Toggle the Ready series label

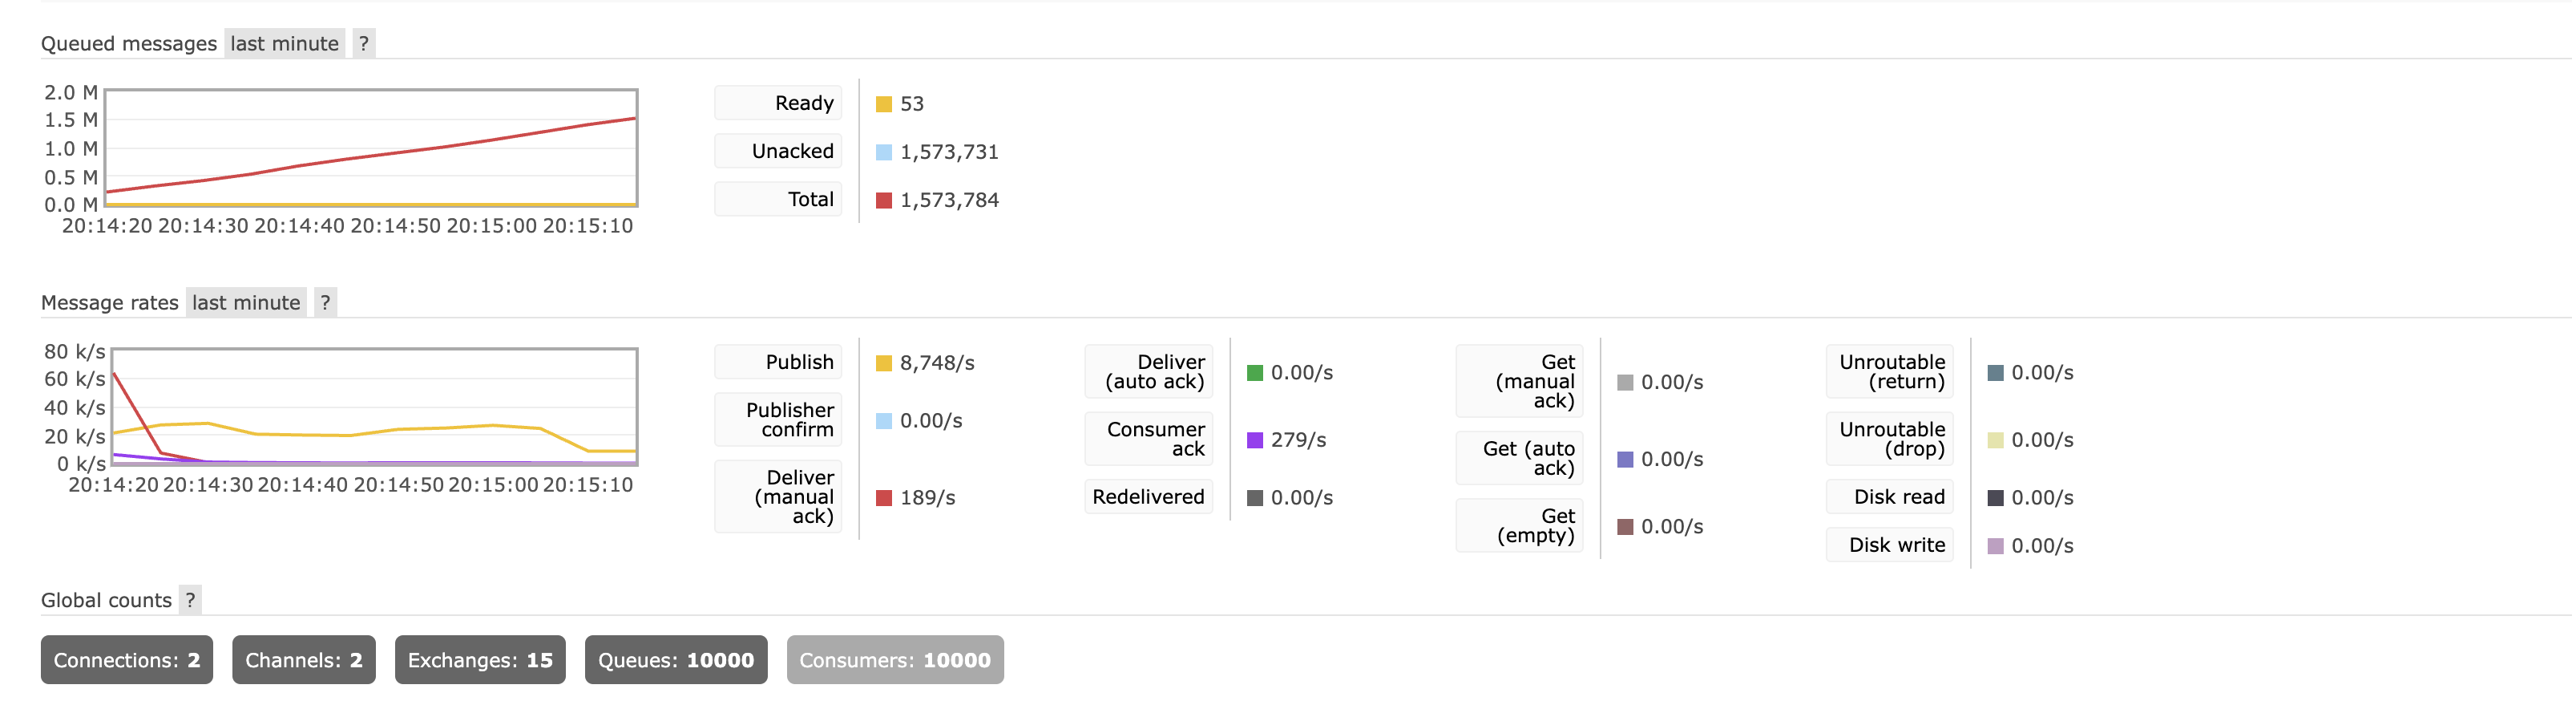(778, 103)
